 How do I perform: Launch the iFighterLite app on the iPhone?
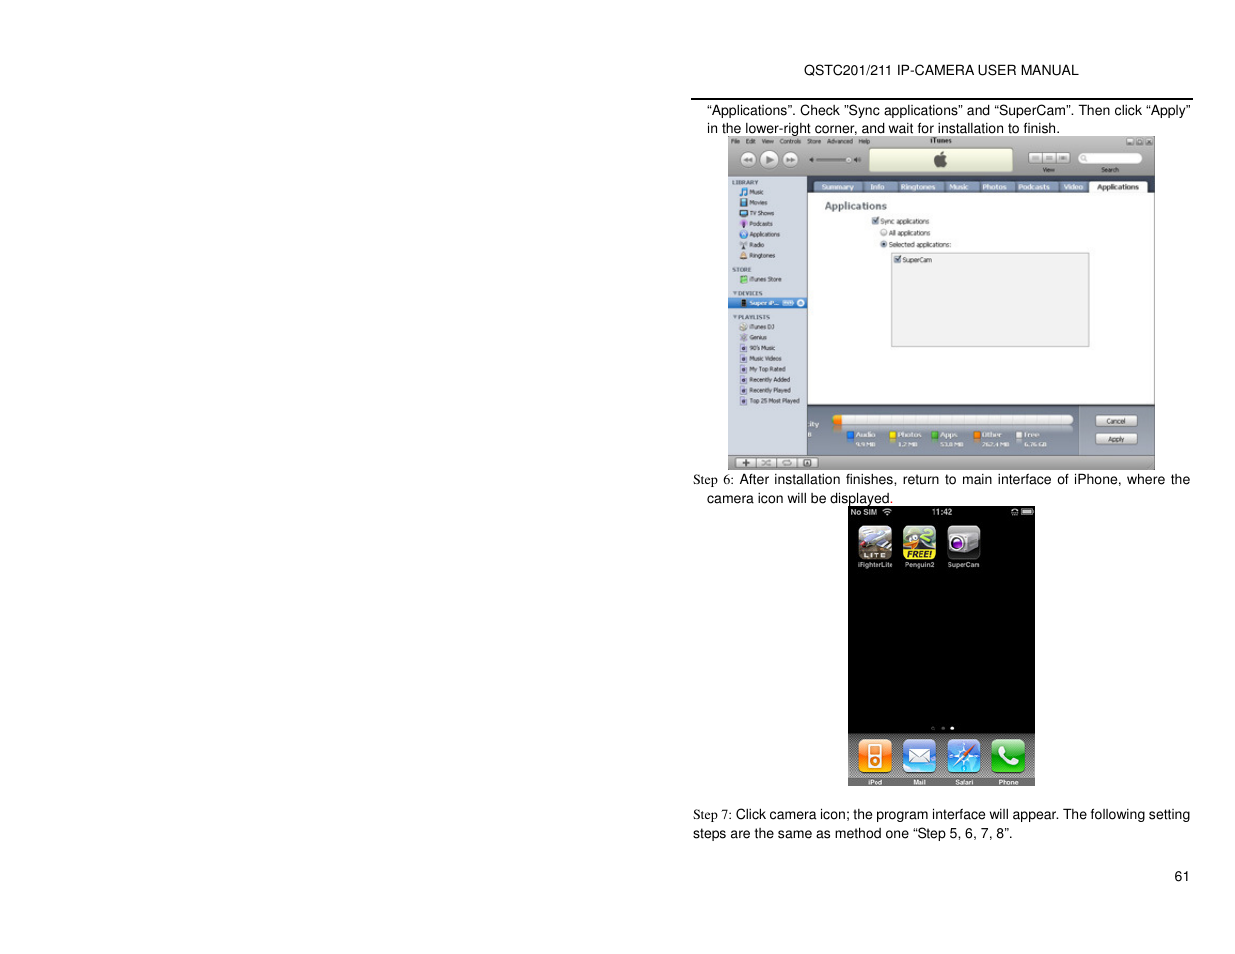875,543
